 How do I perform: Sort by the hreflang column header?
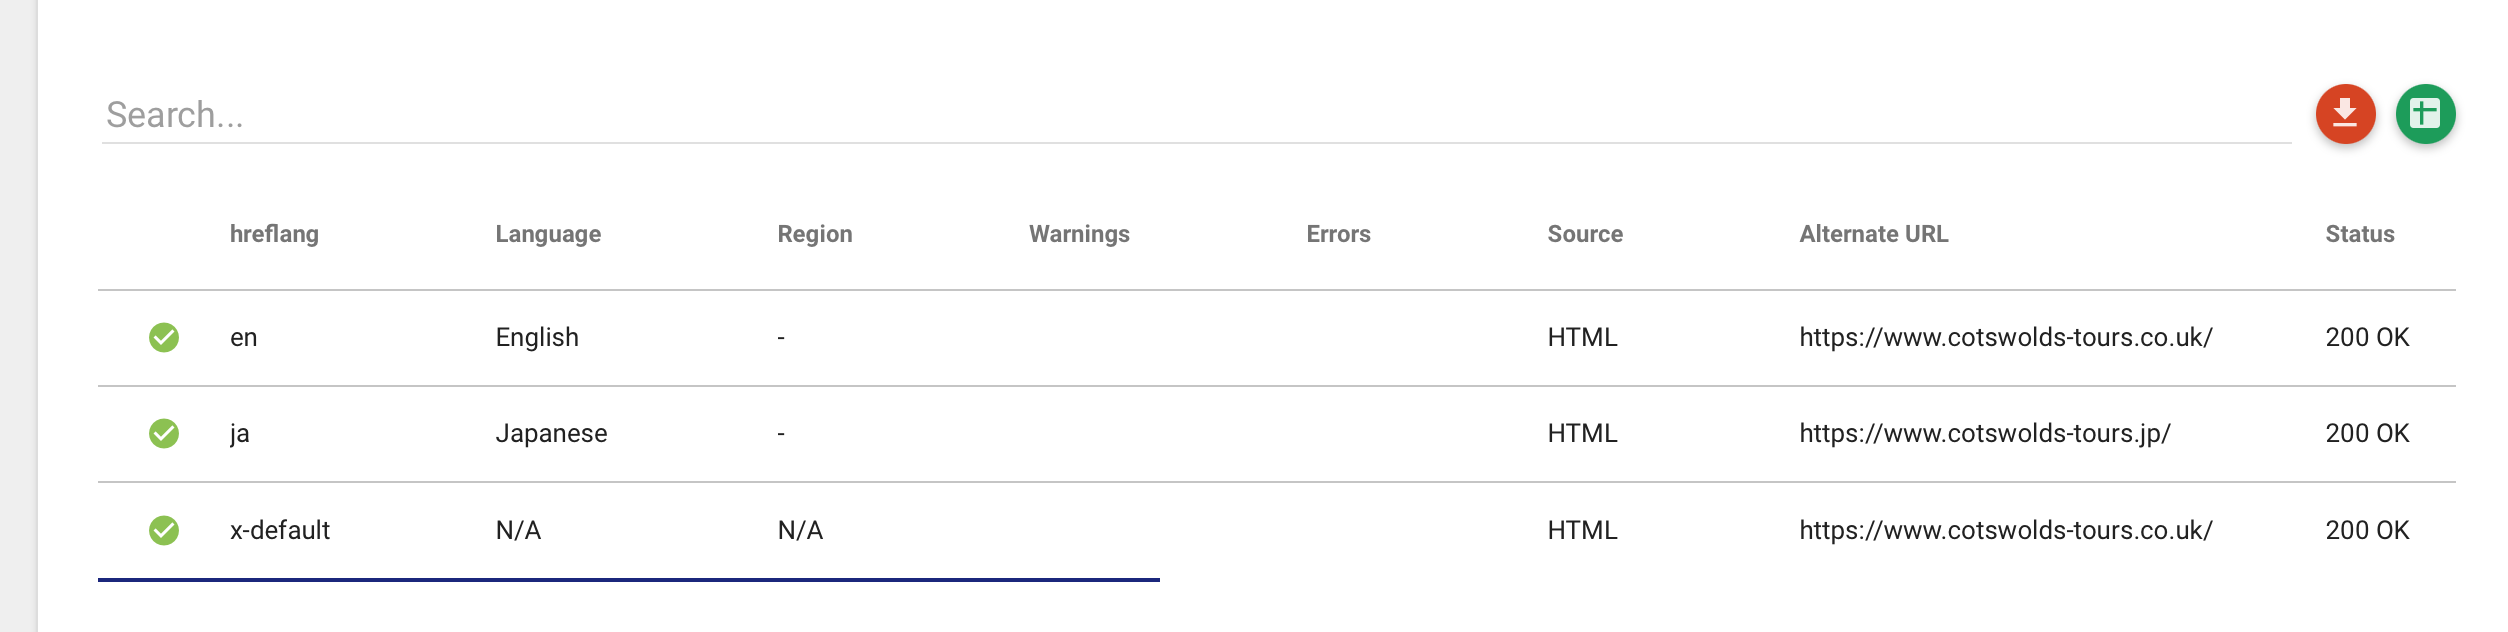tap(274, 234)
